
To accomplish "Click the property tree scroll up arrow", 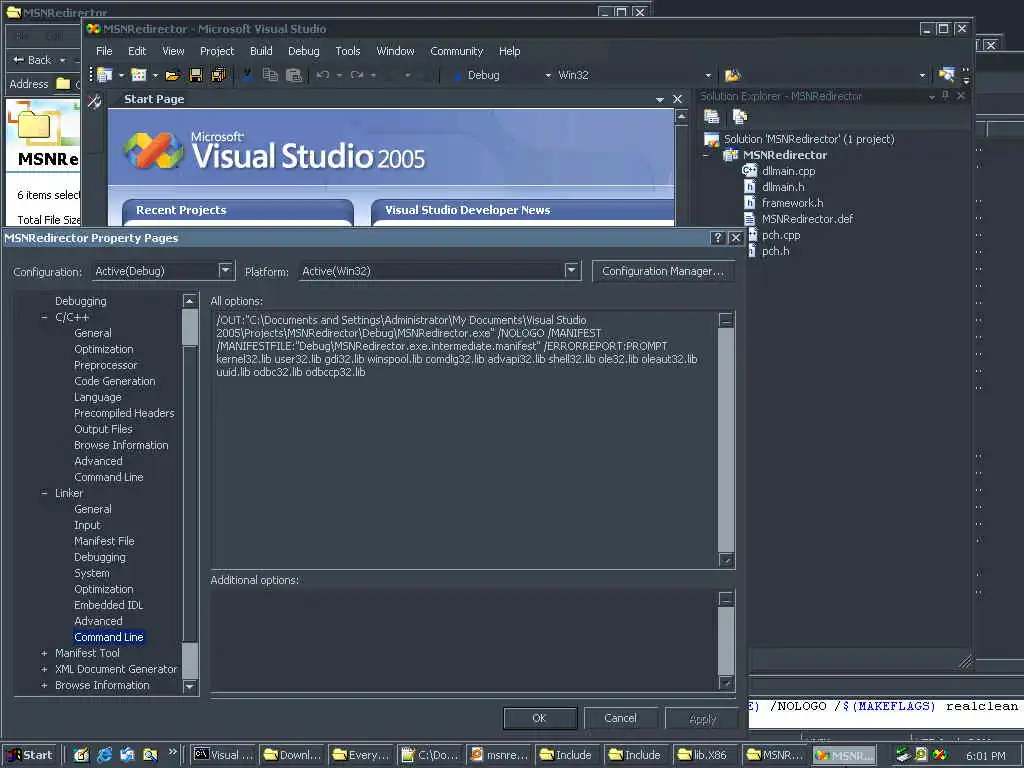I will 189,300.
